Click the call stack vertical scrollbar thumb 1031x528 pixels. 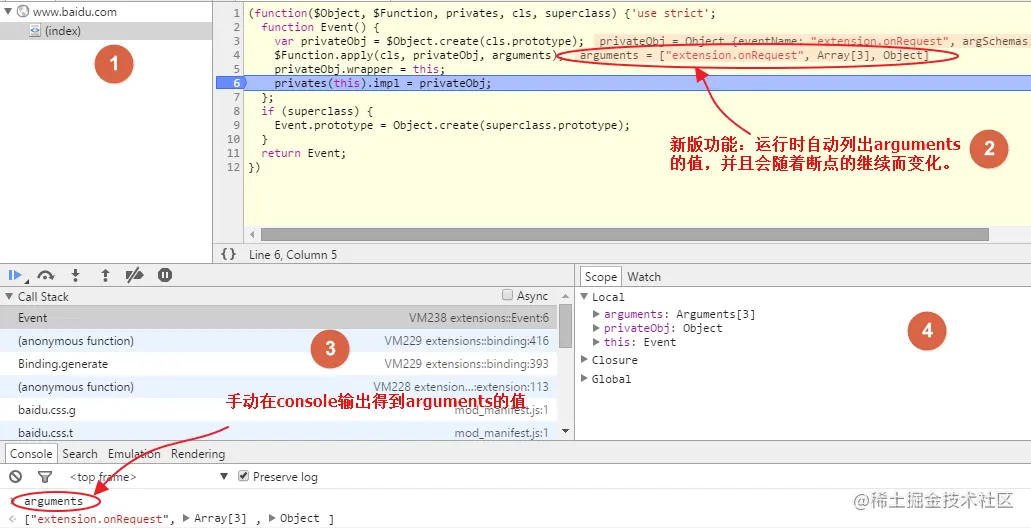(x=565, y=327)
